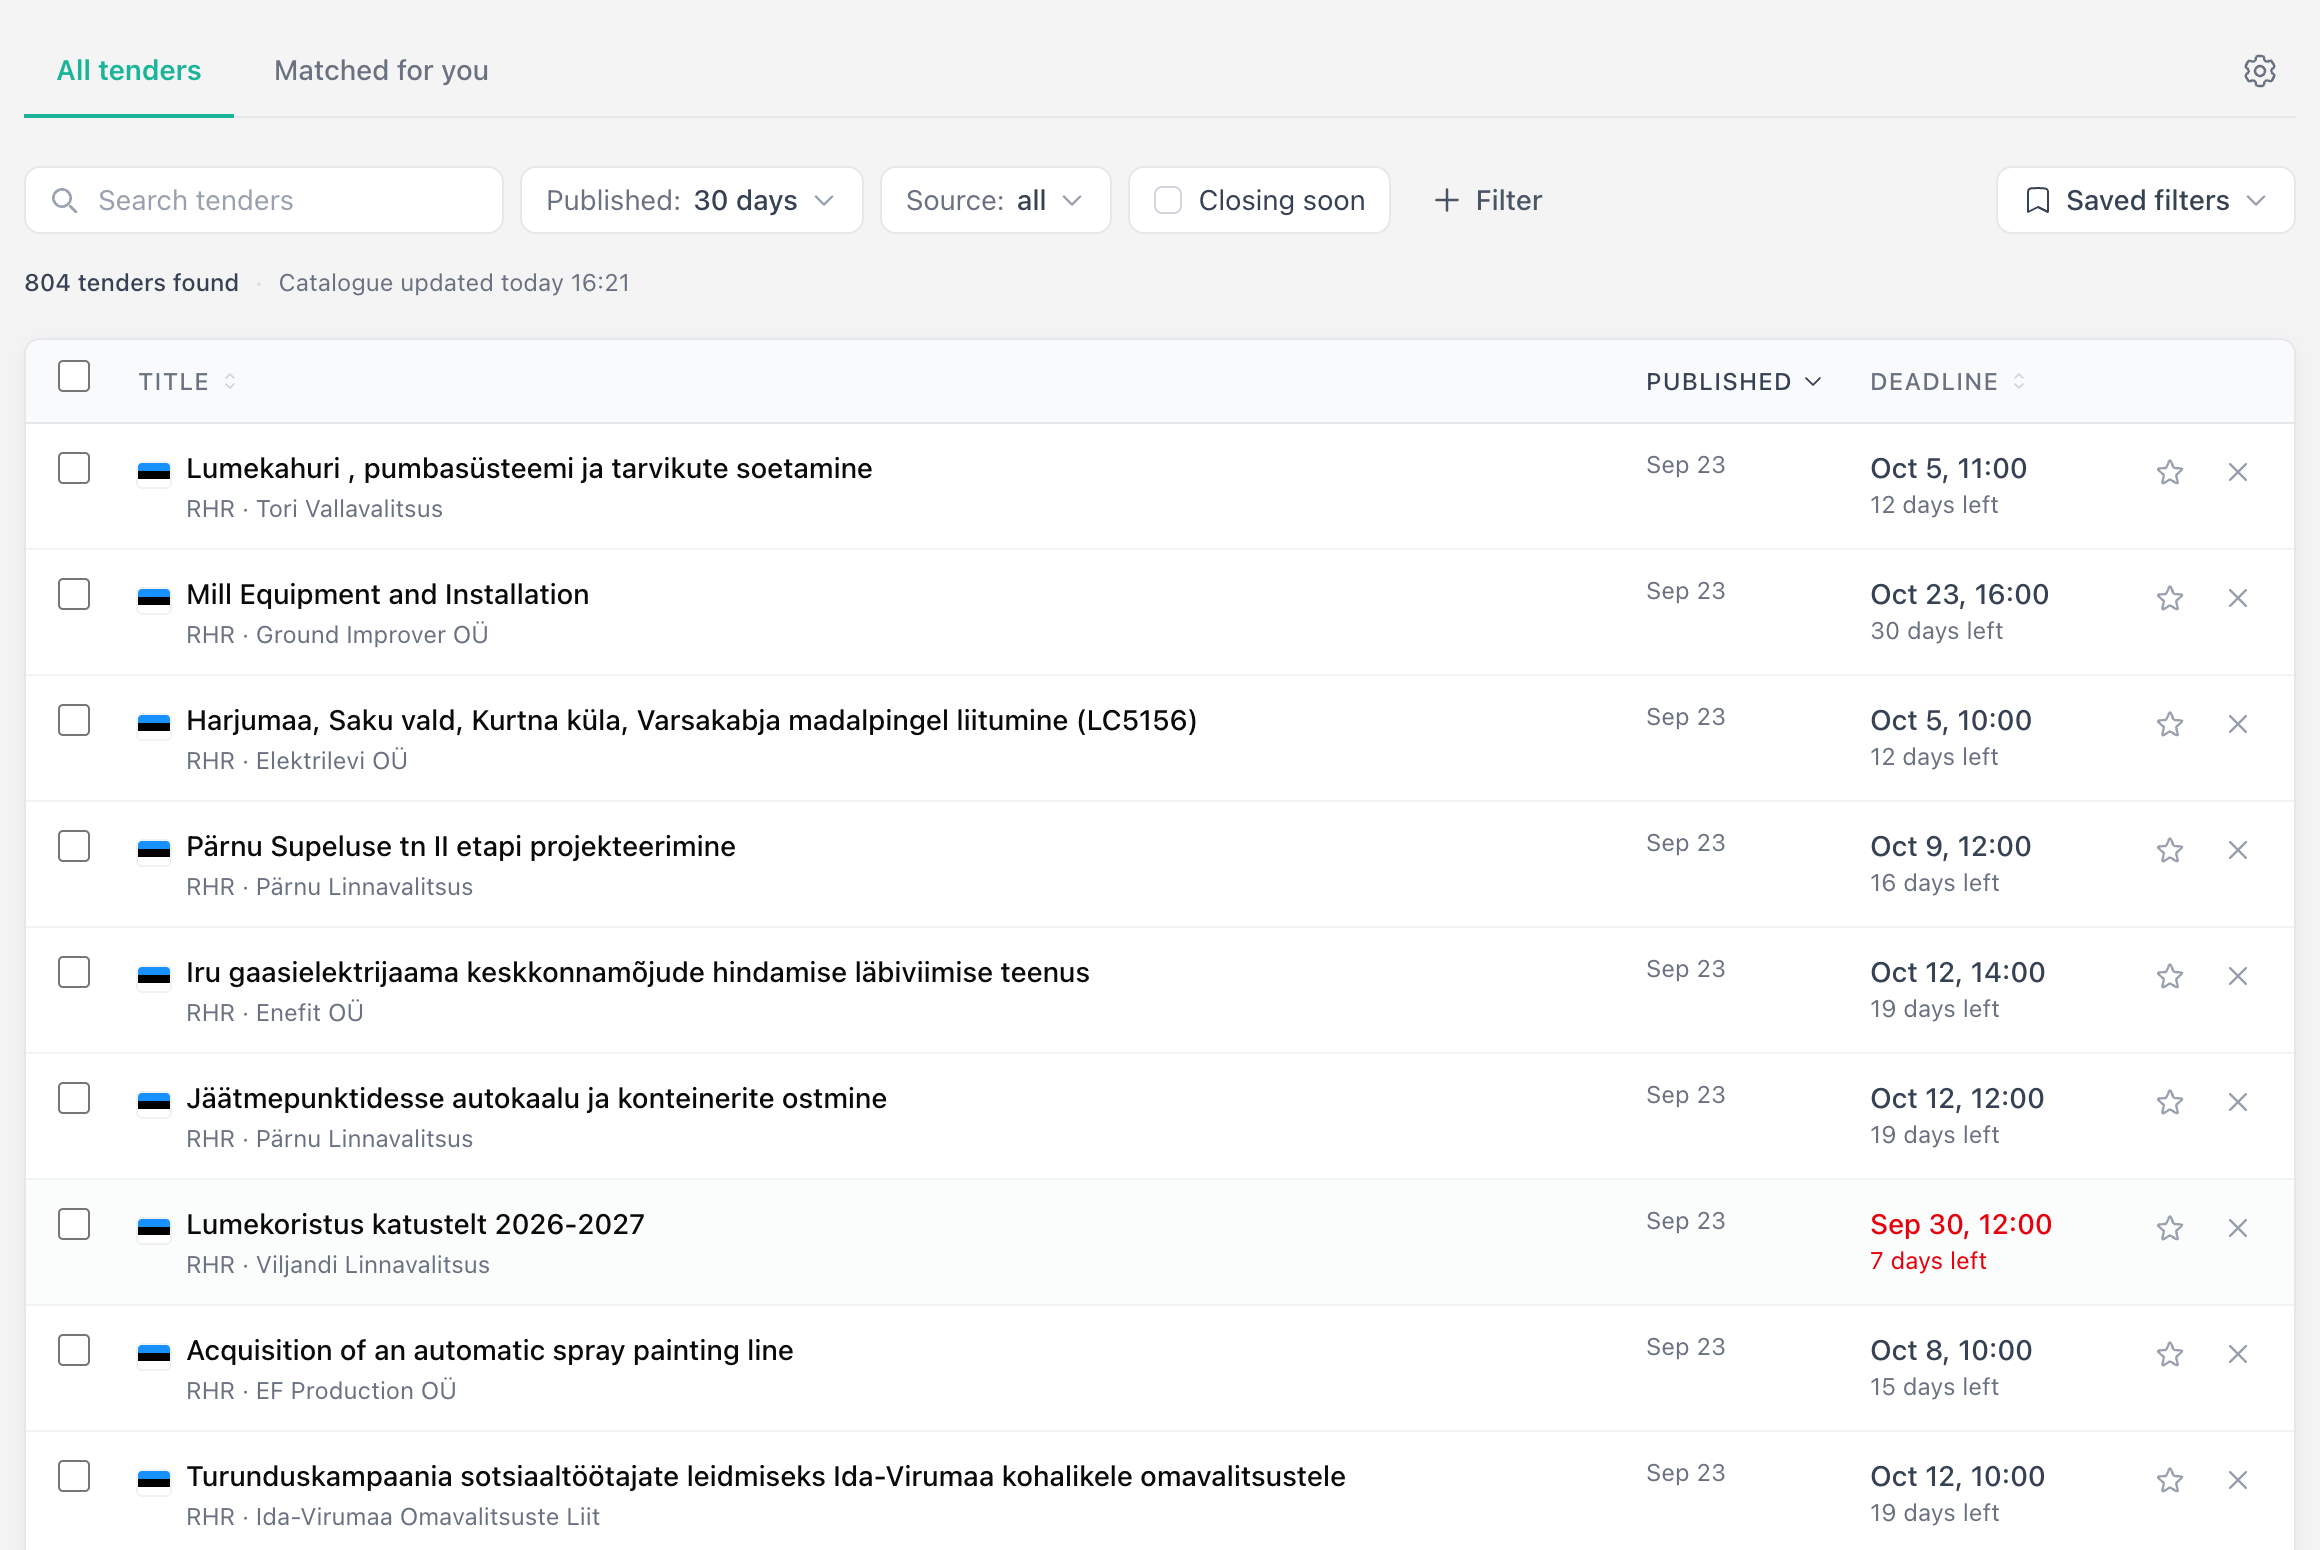Image resolution: width=2320 pixels, height=1550 pixels.
Task: Dismiss the Iru gaasielektrijaama tender
Action: (x=2238, y=976)
